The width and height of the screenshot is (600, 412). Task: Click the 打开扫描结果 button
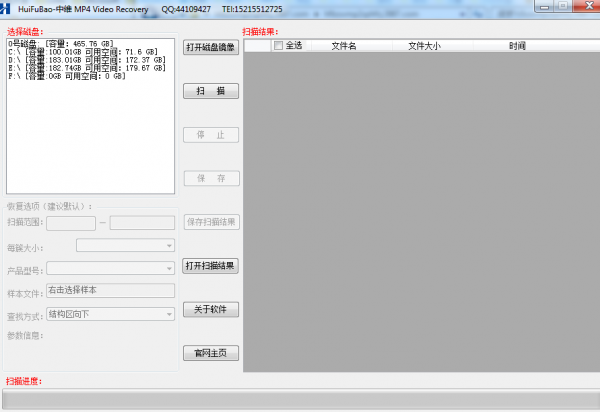tap(210, 266)
